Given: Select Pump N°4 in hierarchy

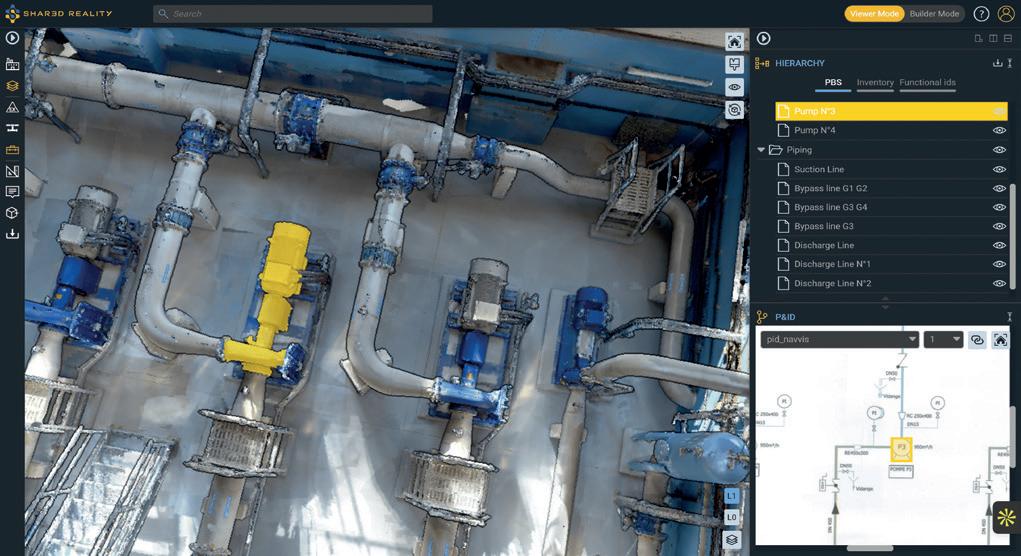Looking at the screenshot, I should (891, 130).
